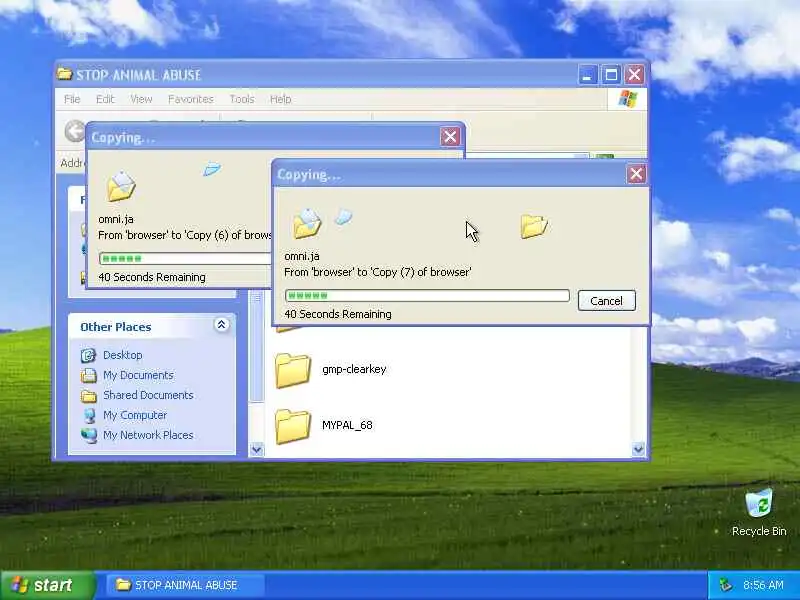The width and height of the screenshot is (800, 600).
Task: Open the Start menu
Action: tap(48, 585)
